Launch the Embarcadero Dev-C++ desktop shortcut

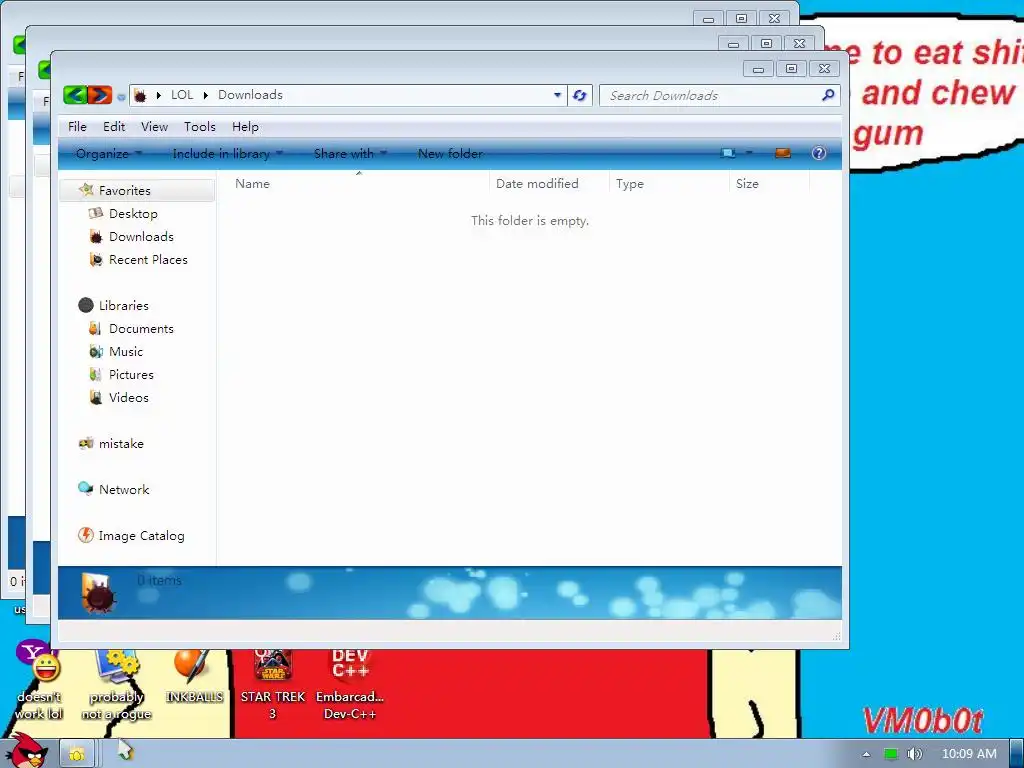click(x=350, y=684)
